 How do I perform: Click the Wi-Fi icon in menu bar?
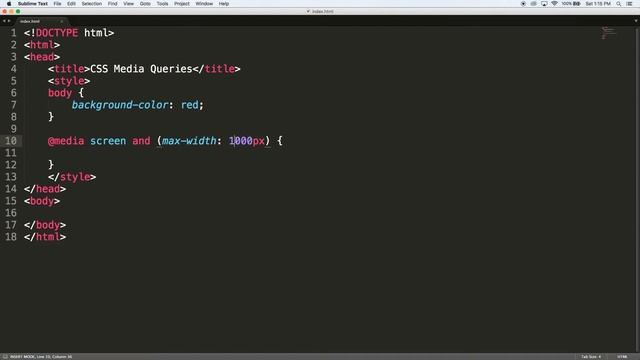554,4
